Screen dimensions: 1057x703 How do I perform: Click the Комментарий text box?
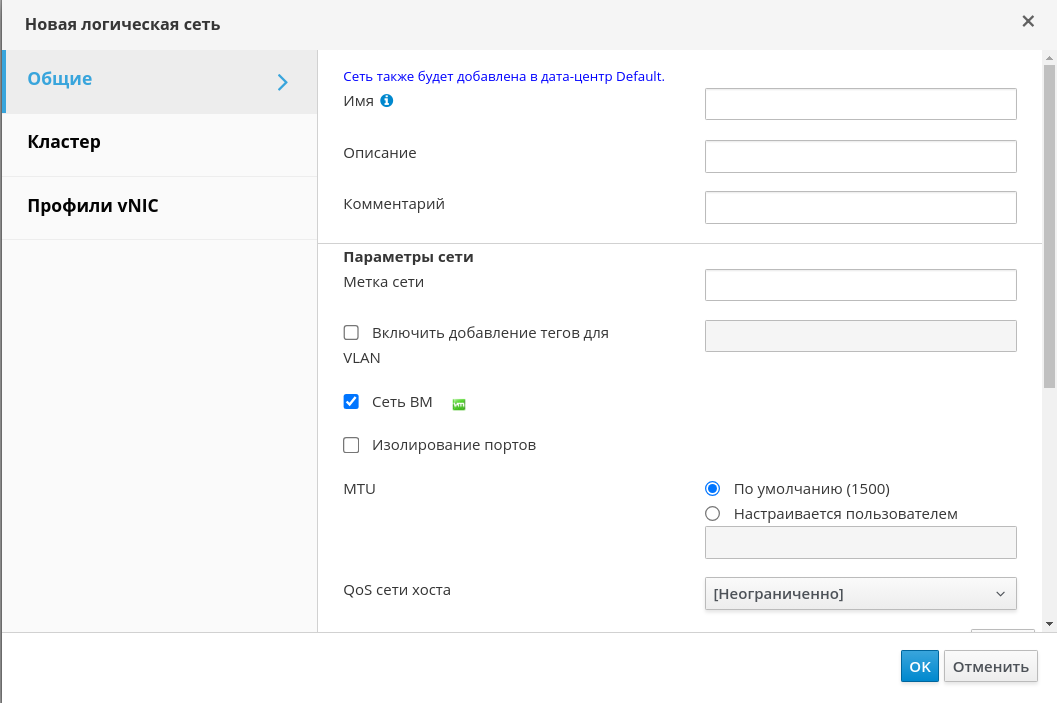(x=860, y=207)
